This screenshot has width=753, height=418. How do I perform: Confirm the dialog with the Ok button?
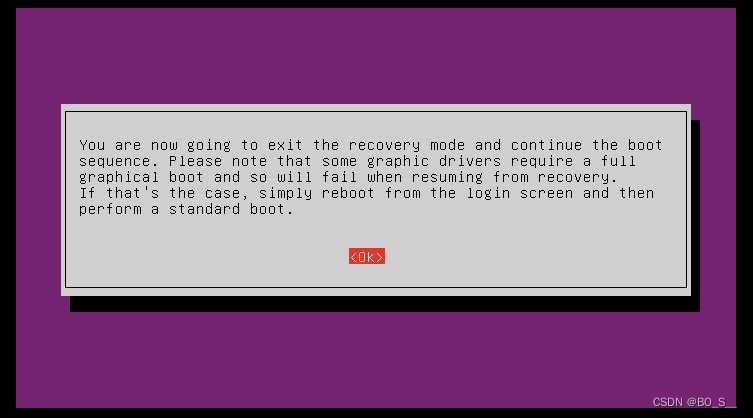pyautogui.click(x=367, y=257)
